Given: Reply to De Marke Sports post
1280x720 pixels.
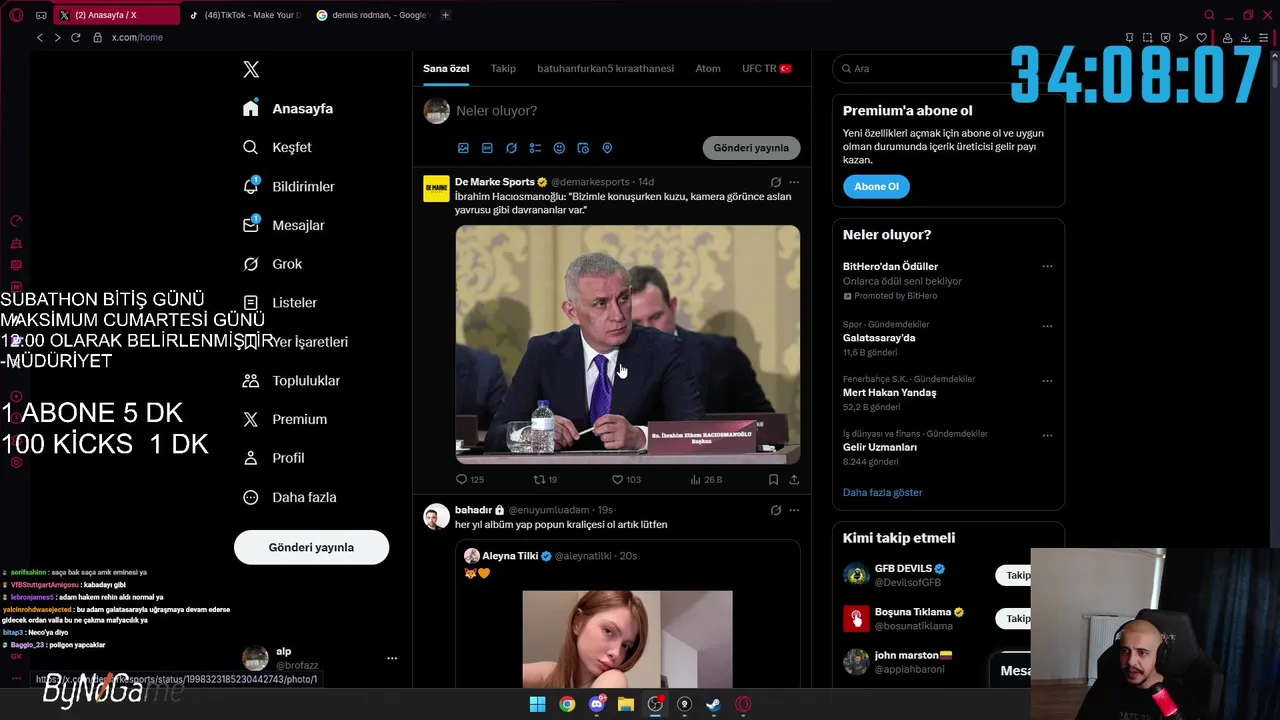Looking at the screenshot, I should pyautogui.click(x=470, y=480).
